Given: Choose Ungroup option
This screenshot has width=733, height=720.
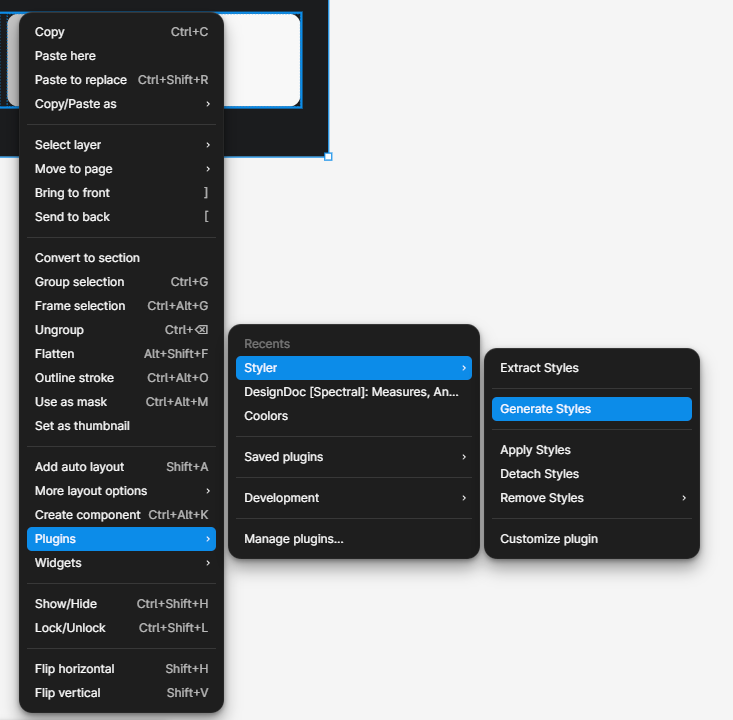Looking at the screenshot, I should pyautogui.click(x=121, y=330).
